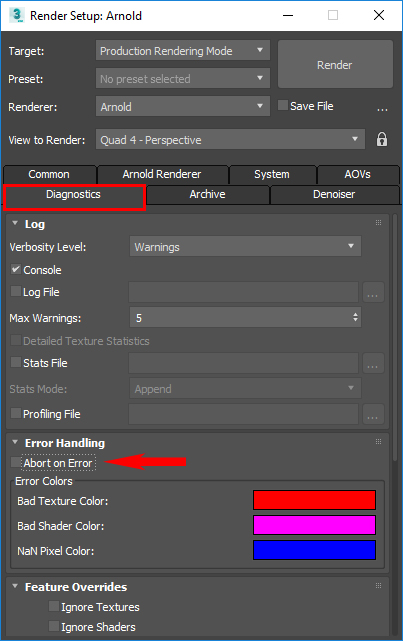
Task: Switch to the Archive tab
Action: pos(208,195)
